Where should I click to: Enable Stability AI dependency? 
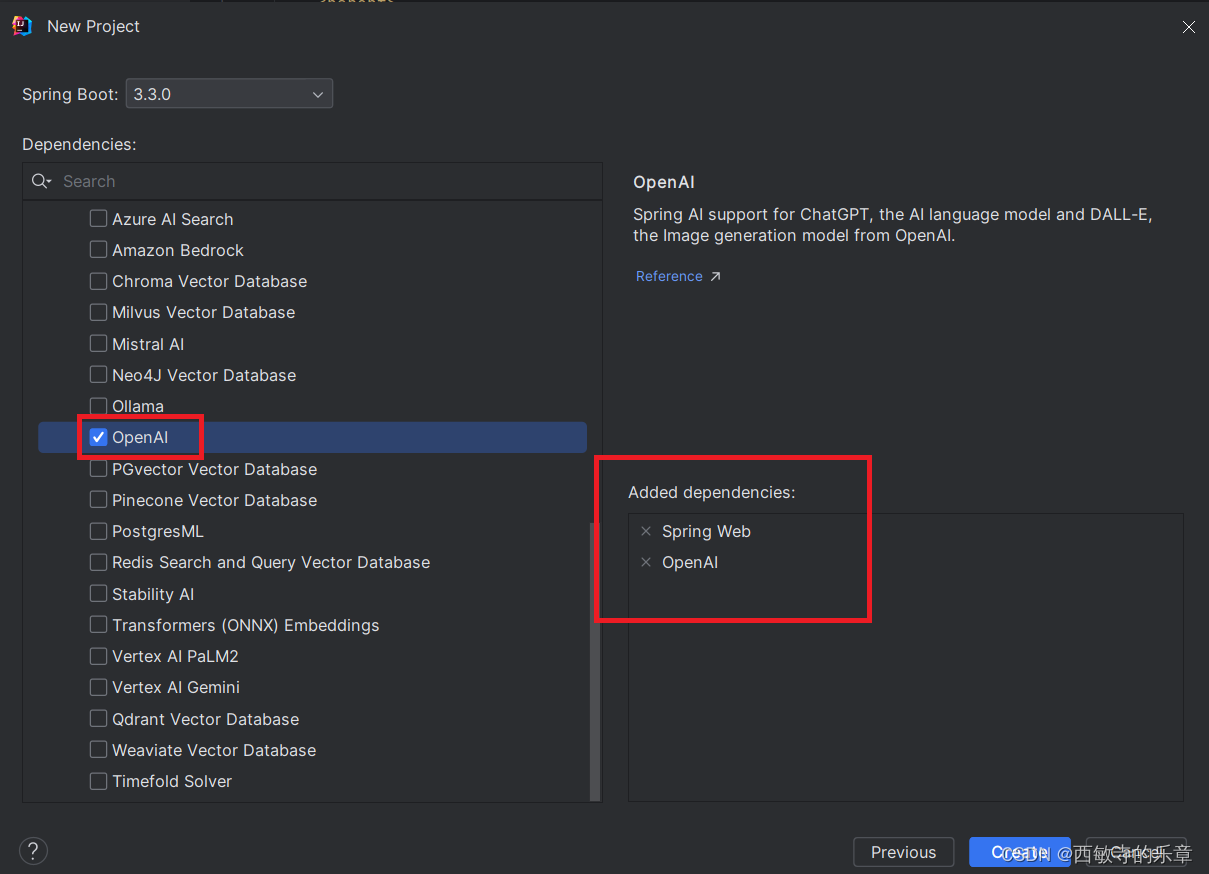98,594
